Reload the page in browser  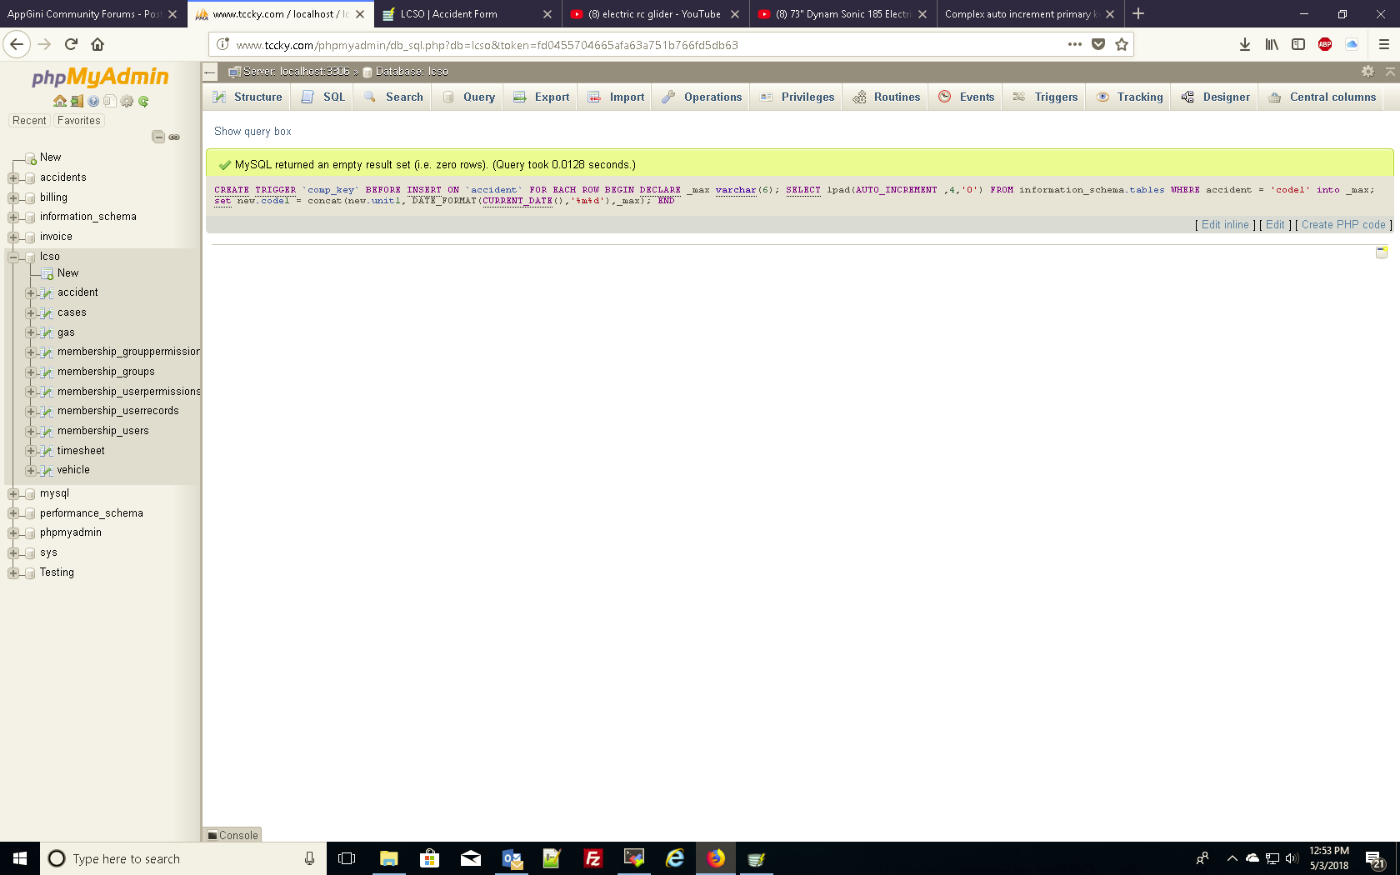pos(71,44)
